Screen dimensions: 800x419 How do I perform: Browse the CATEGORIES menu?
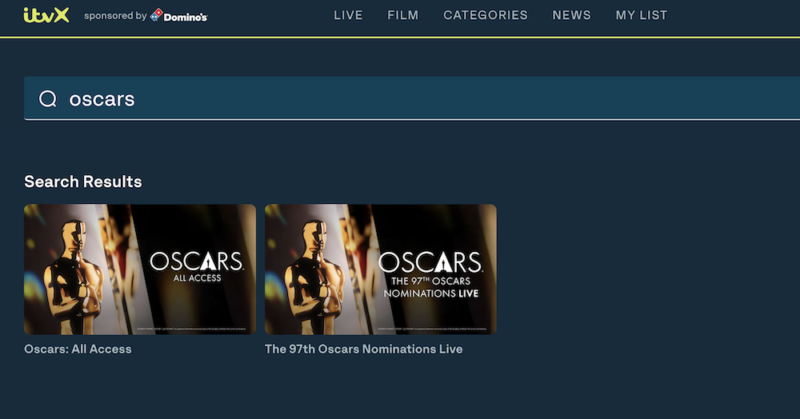coord(486,15)
